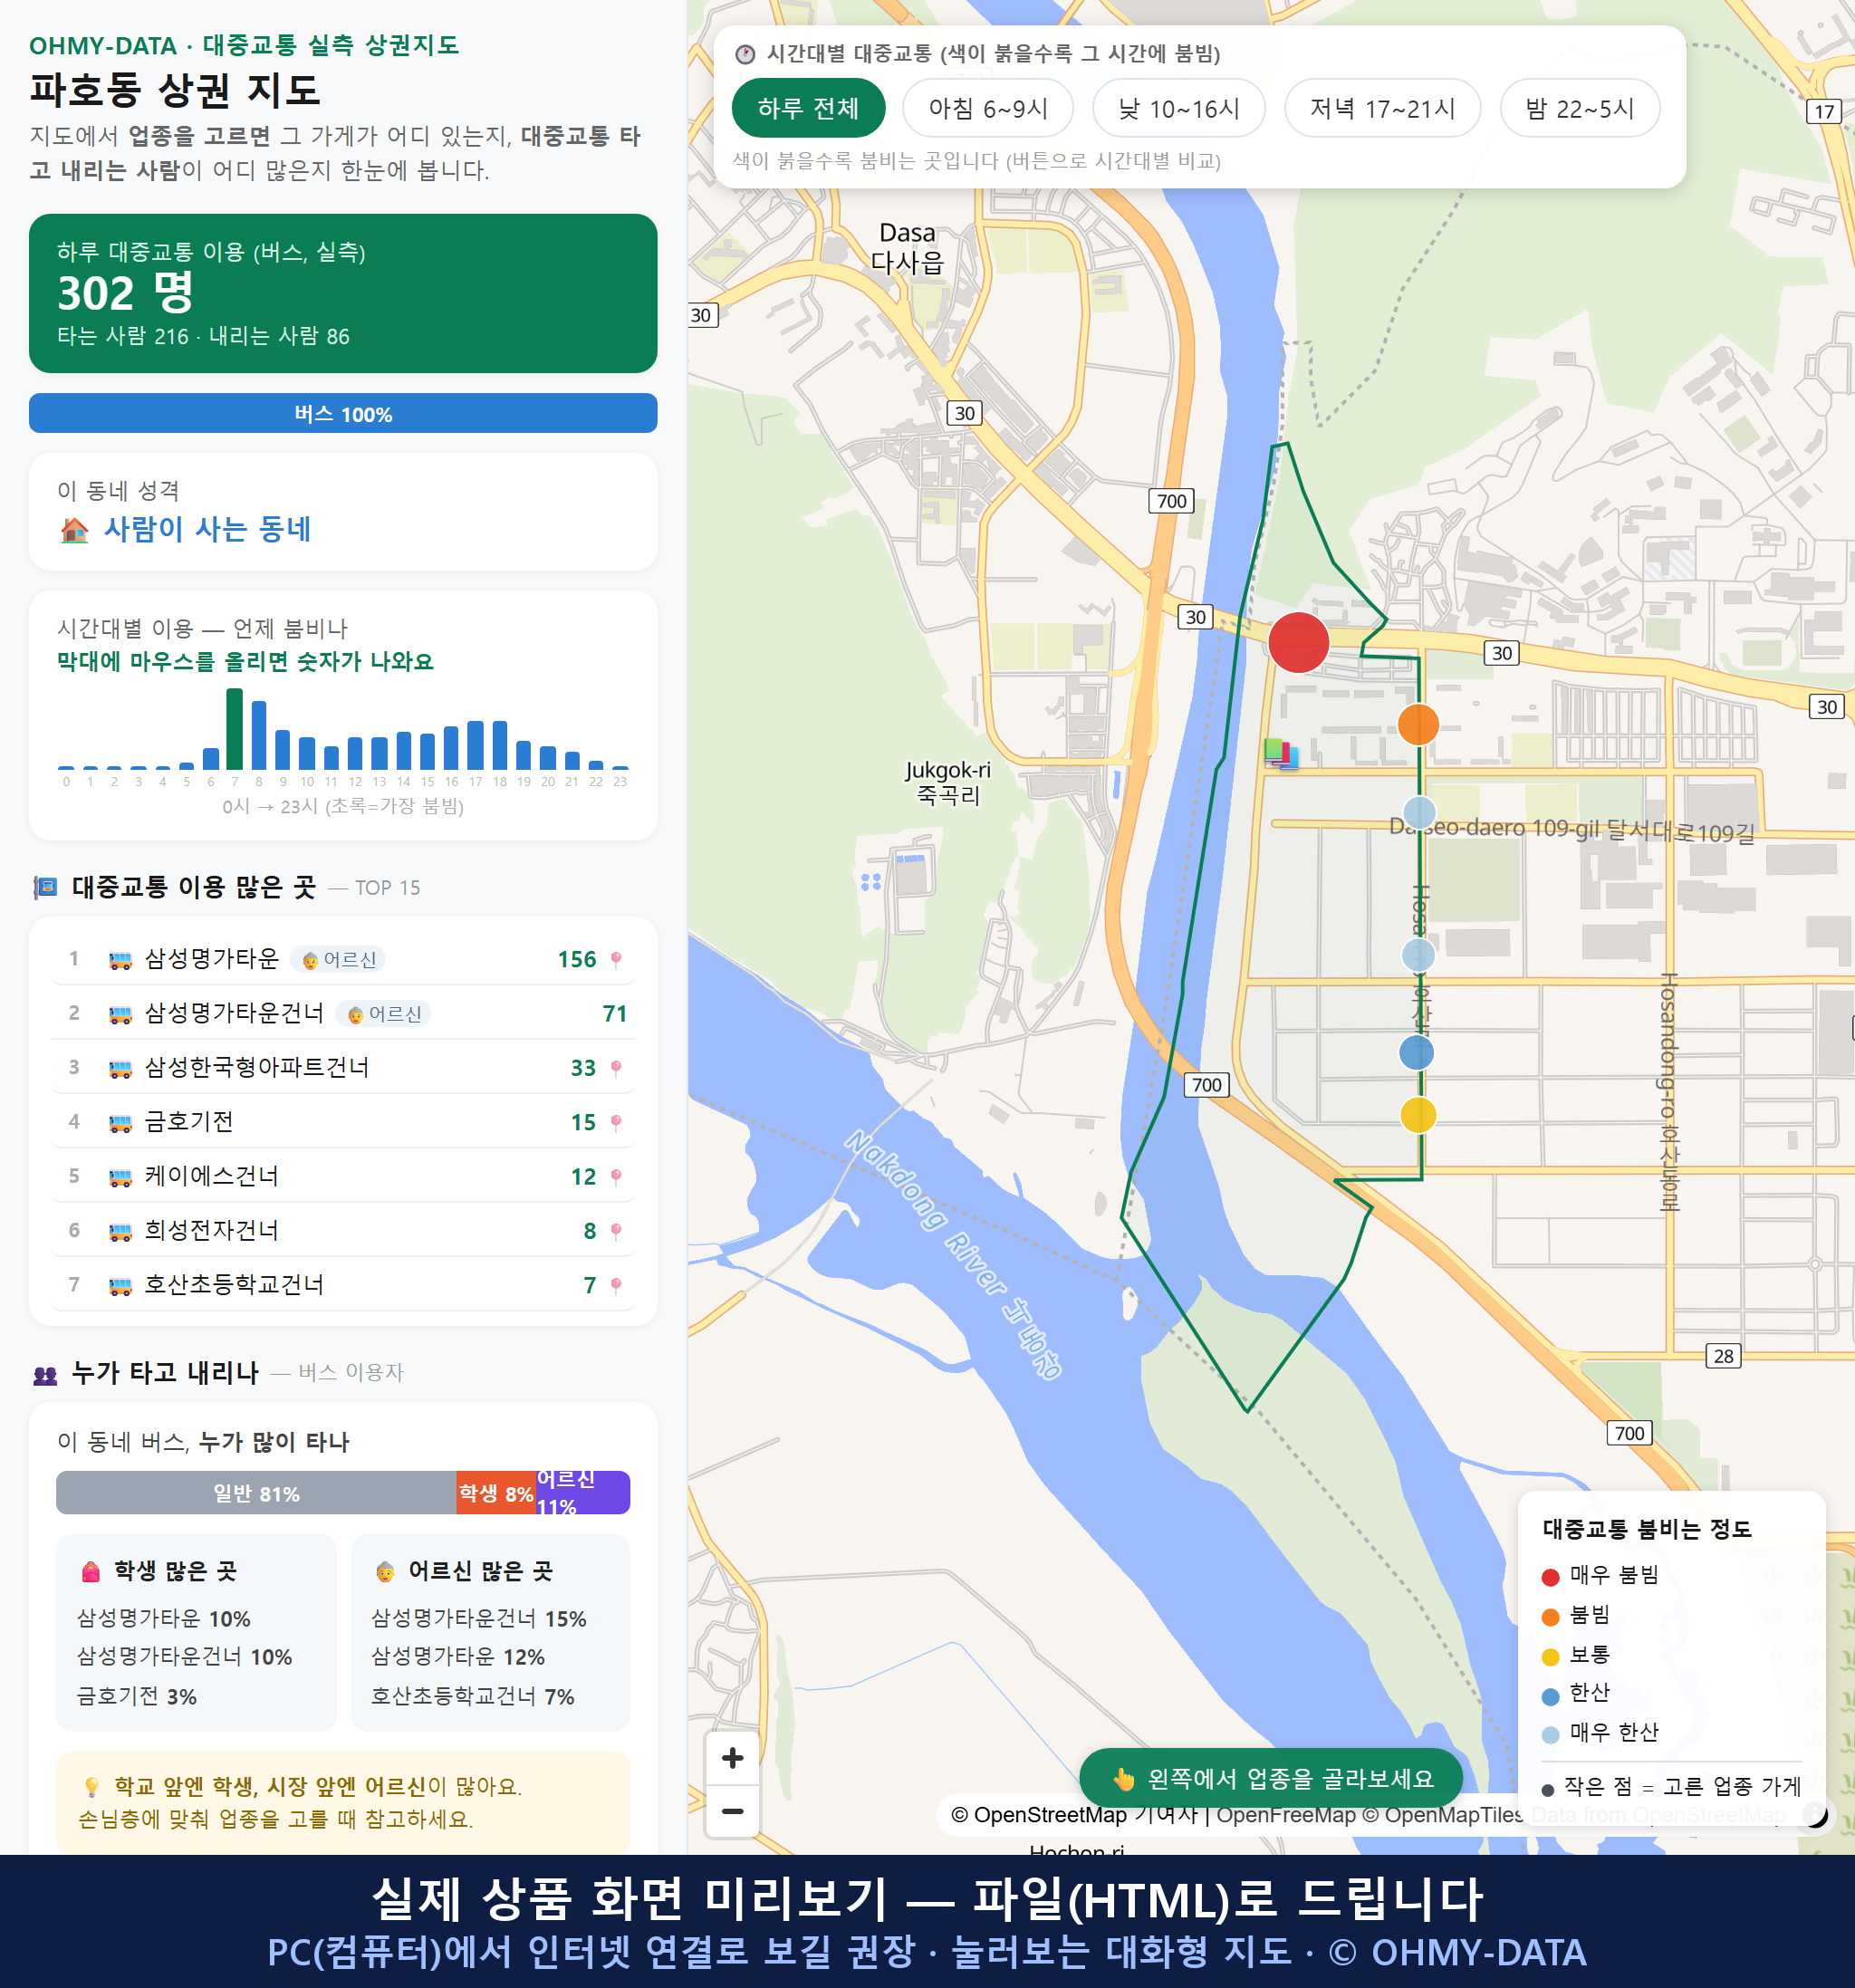
Task: Click bus icon of 금호기전 row
Action: click(120, 1123)
